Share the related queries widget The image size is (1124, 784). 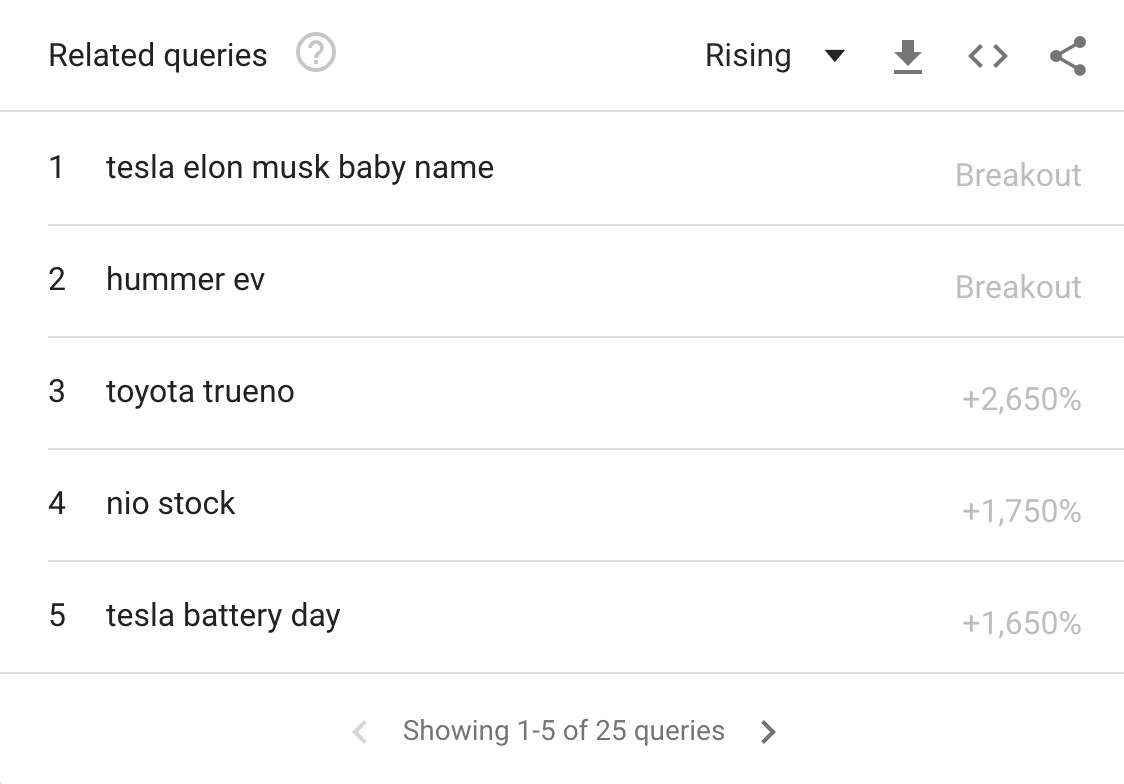[1068, 56]
